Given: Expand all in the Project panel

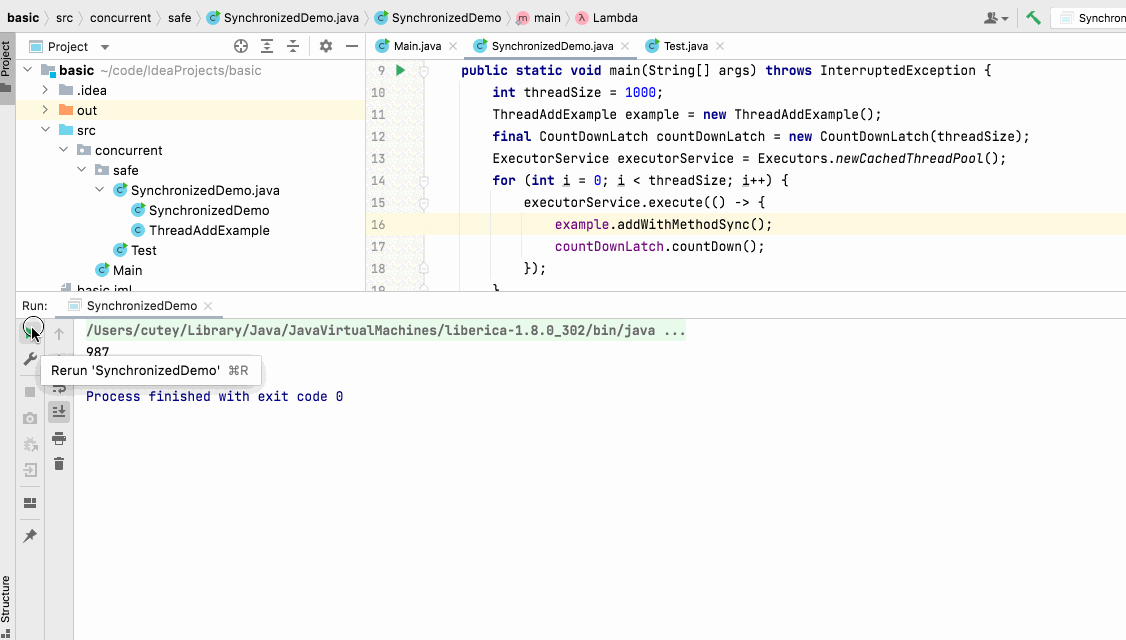Looking at the screenshot, I should pos(266,46).
